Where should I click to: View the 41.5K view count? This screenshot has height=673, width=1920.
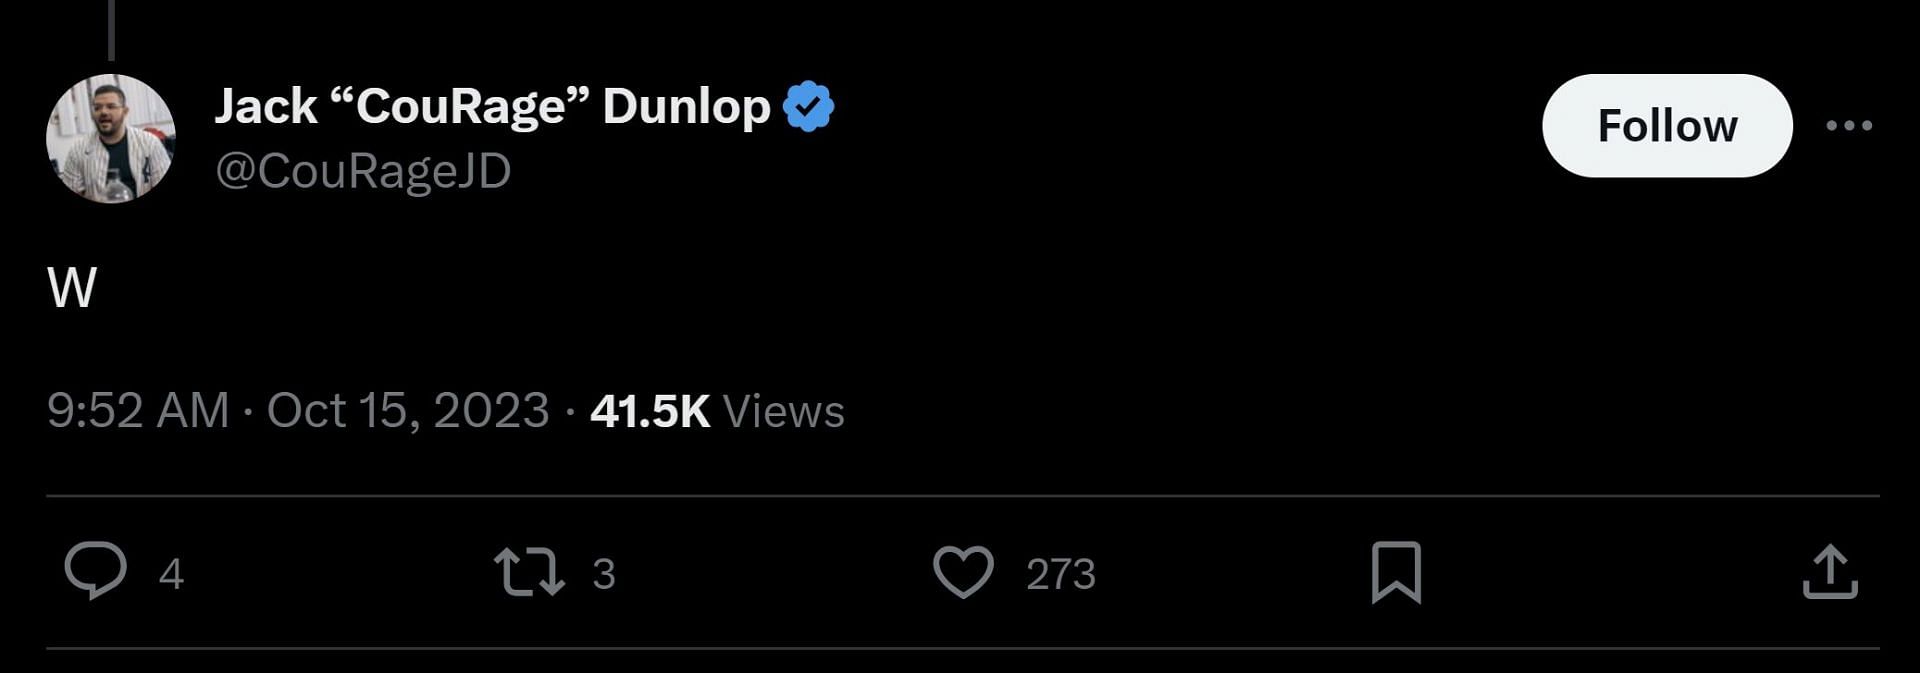click(650, 411)
